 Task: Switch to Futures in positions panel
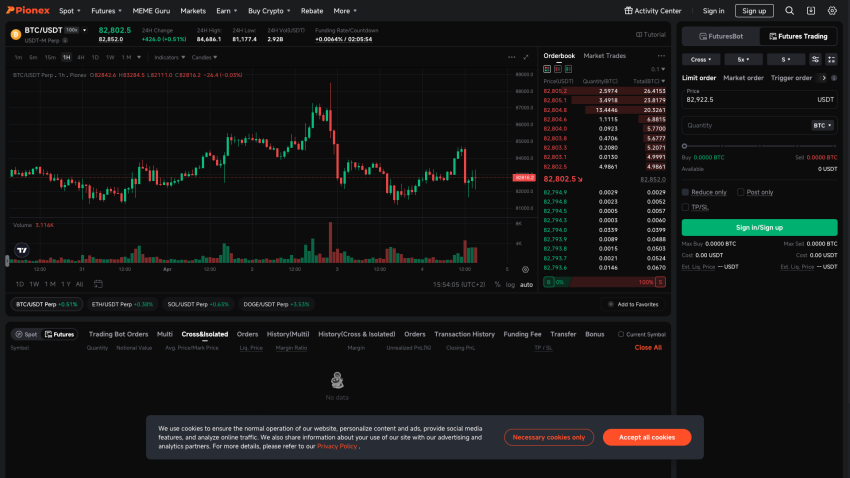[x=59, y=334]
